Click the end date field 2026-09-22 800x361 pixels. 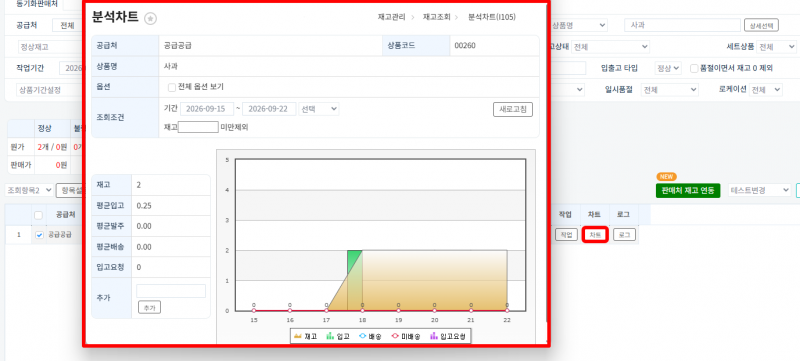coord(269,109)
